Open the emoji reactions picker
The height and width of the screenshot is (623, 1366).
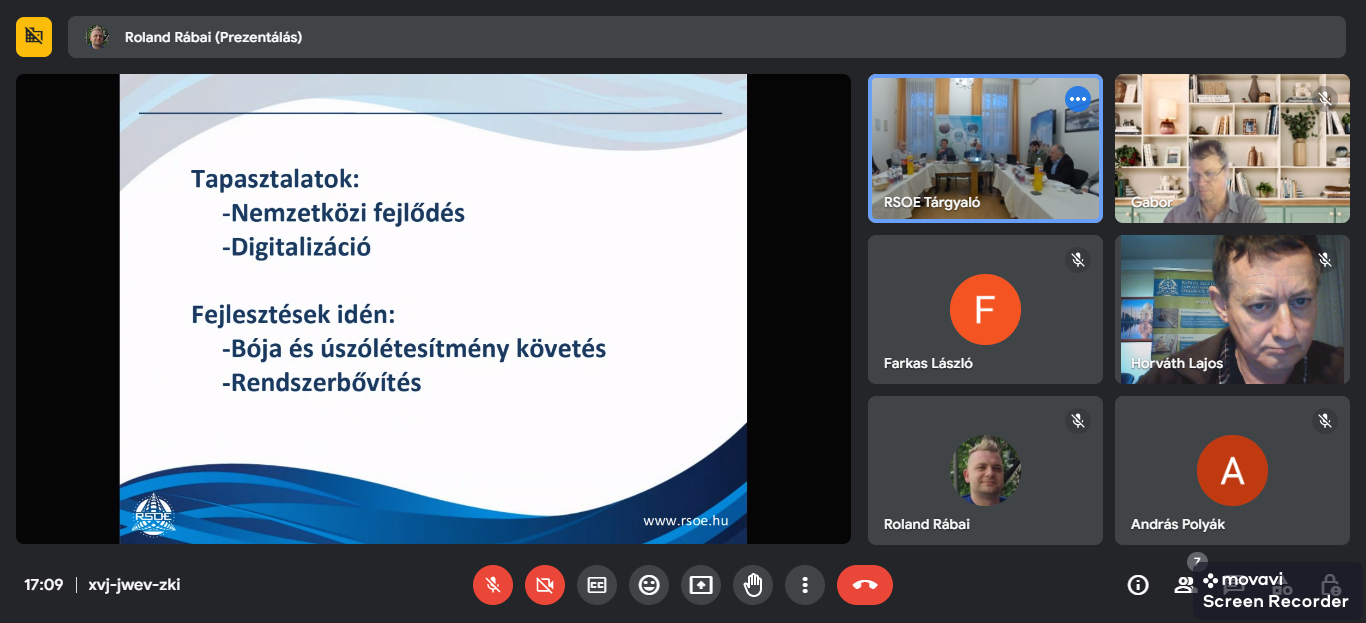tap(649, 585)
